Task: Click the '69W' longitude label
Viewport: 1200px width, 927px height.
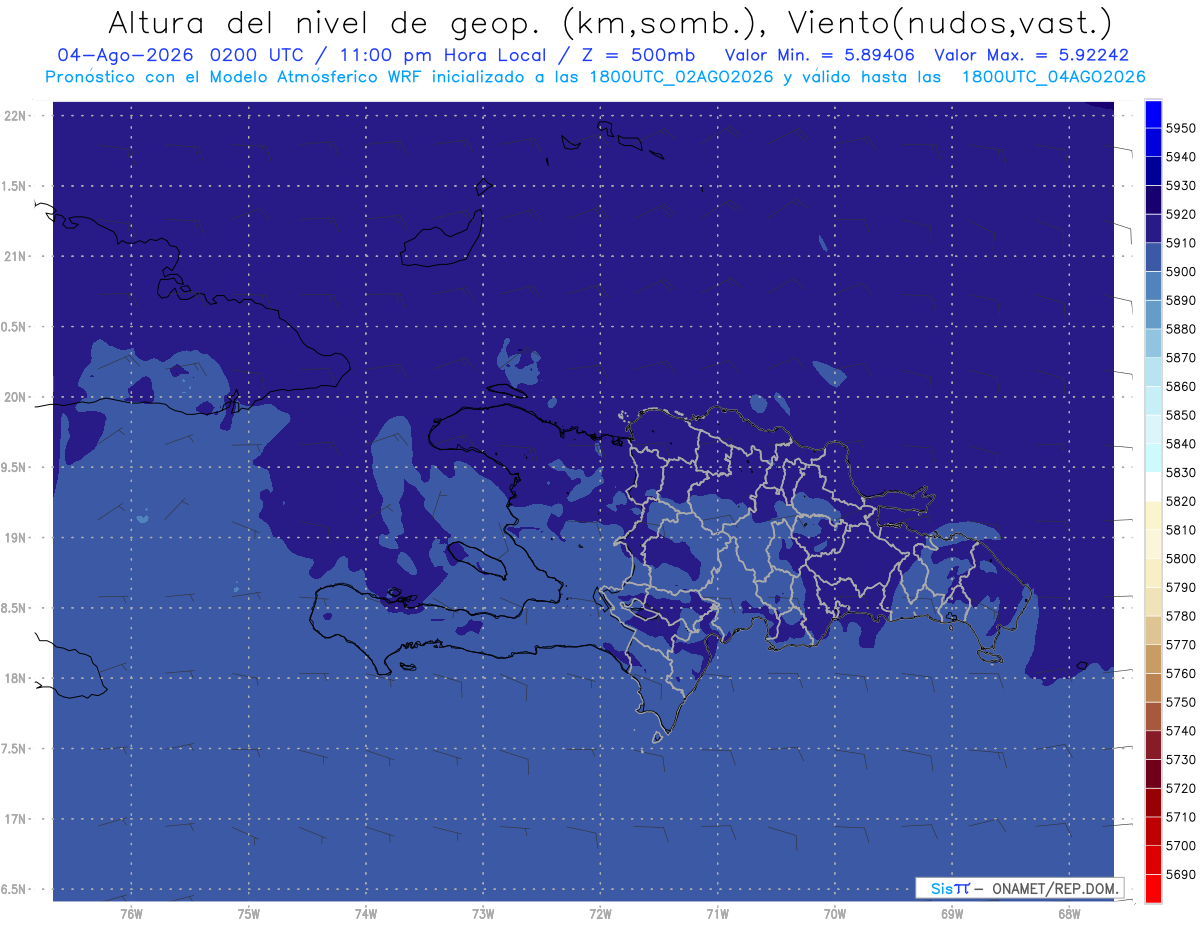Action: tap(952, 914)
